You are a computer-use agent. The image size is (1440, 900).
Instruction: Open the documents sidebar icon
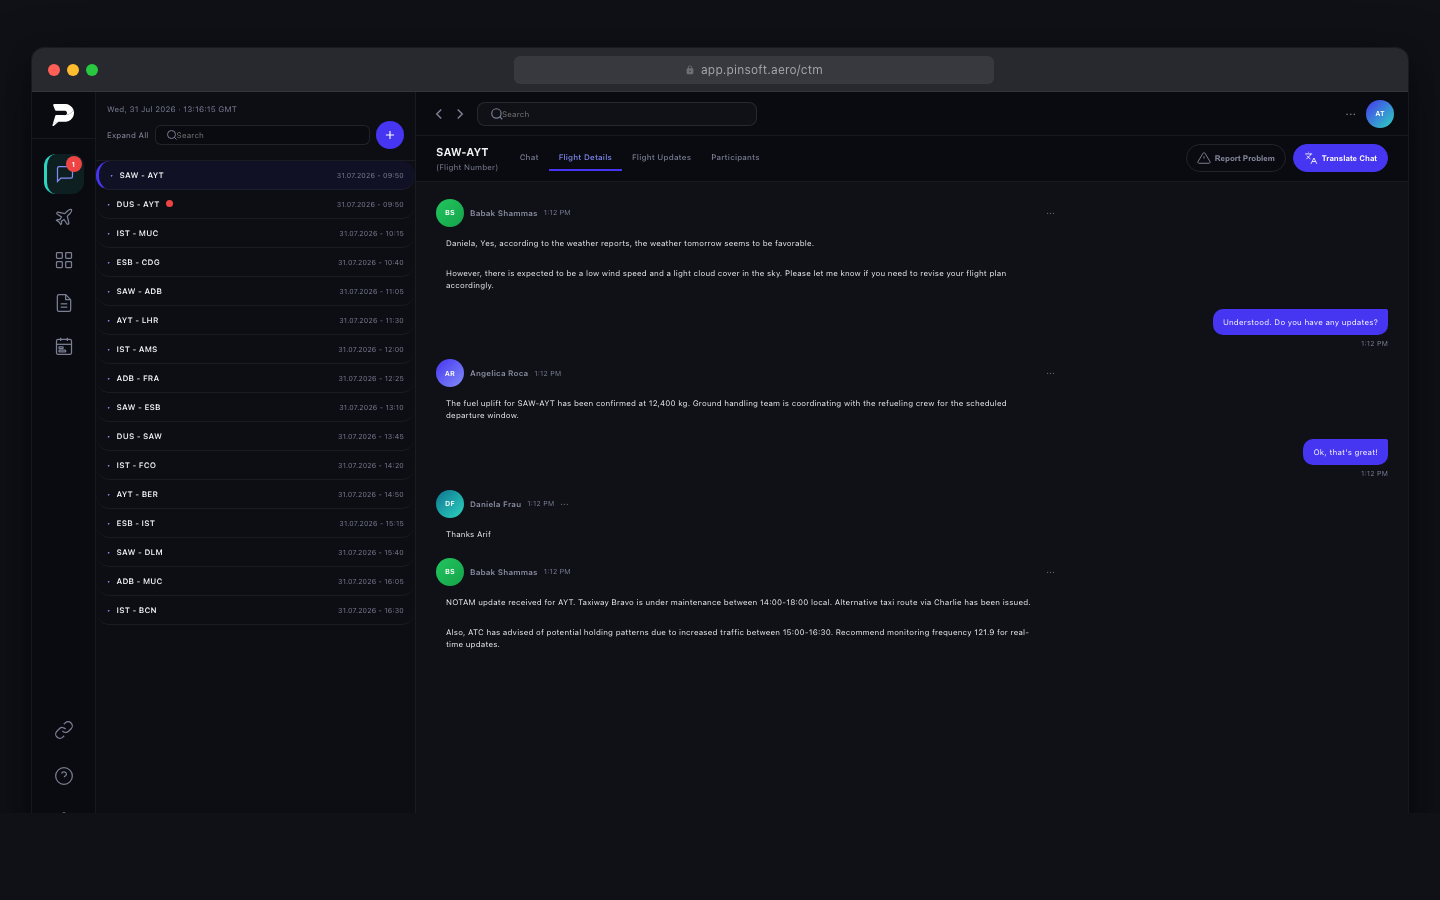(x=64, y=303)
